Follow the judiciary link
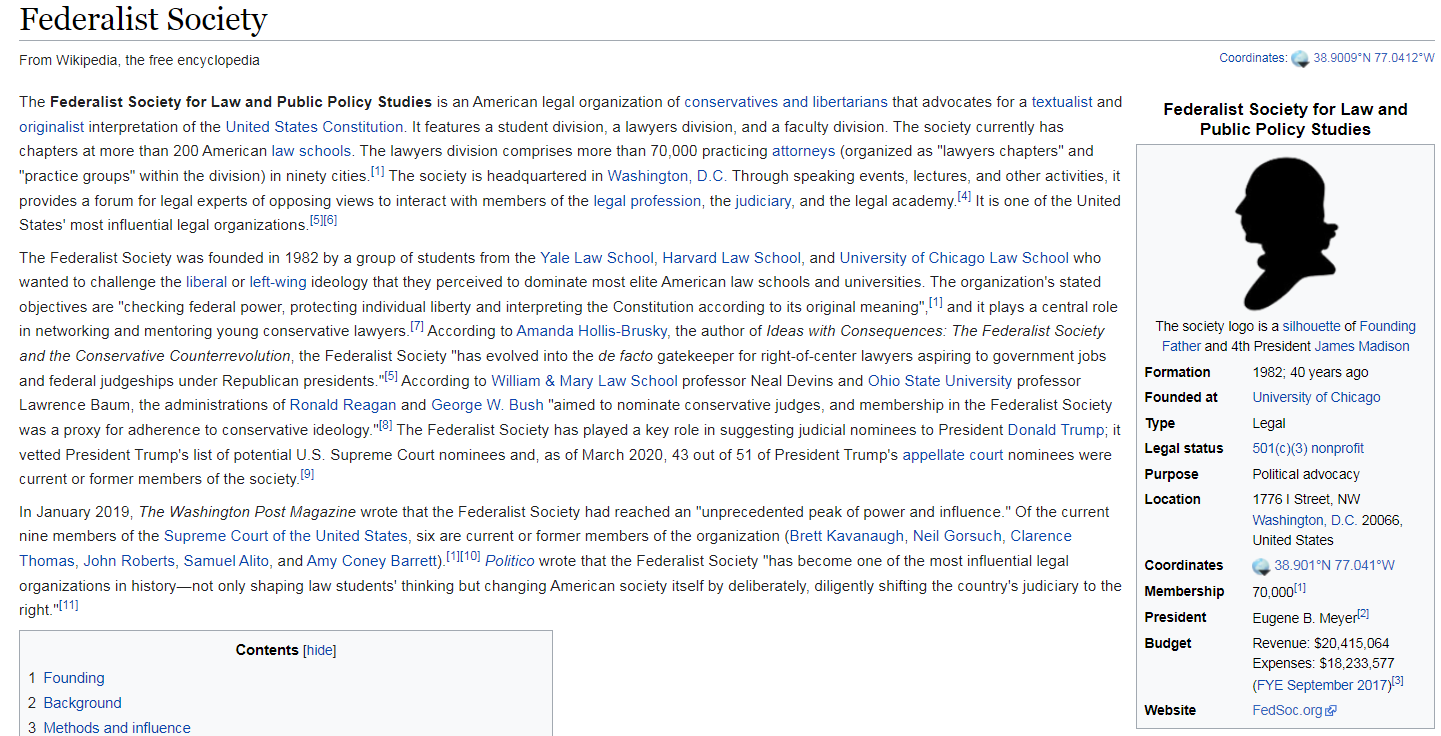 coord(764,201)
